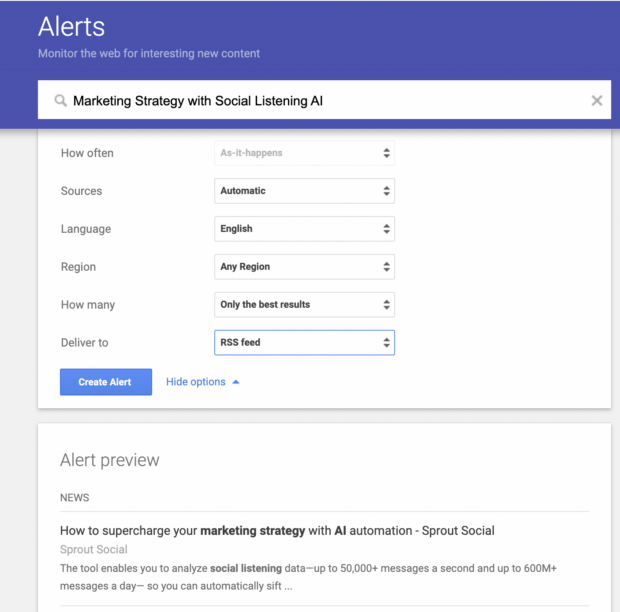The image size is (620, 612).
Task: Click the Hide options link
Action: click(196, 382)
